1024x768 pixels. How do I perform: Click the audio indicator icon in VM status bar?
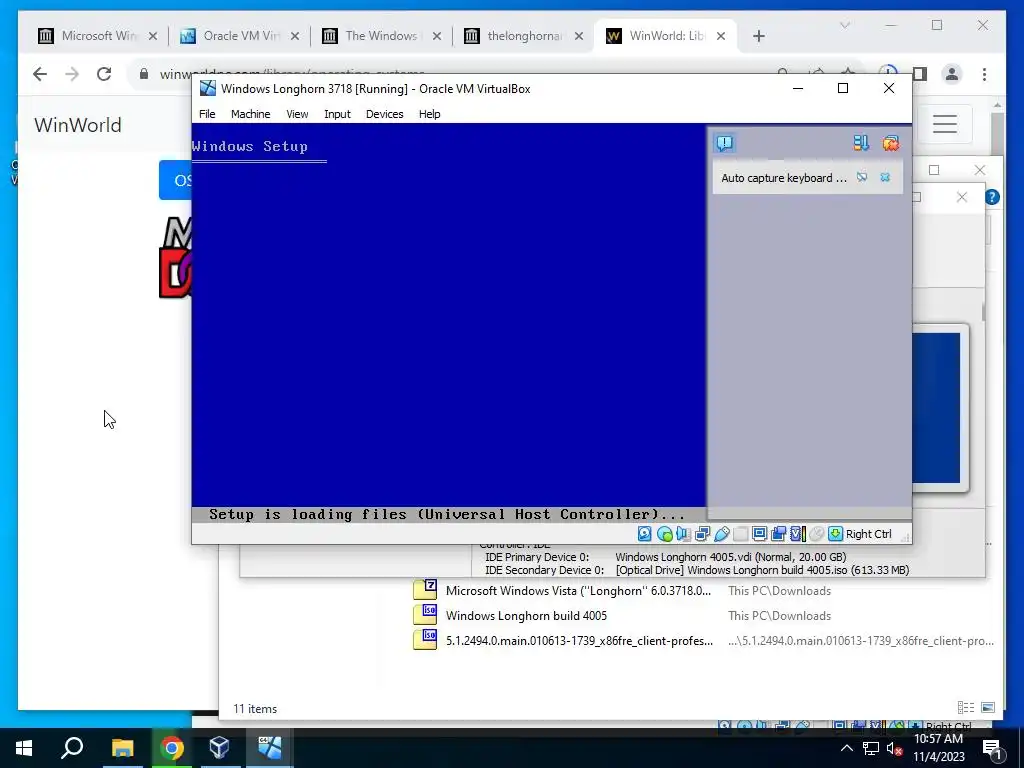683,534
